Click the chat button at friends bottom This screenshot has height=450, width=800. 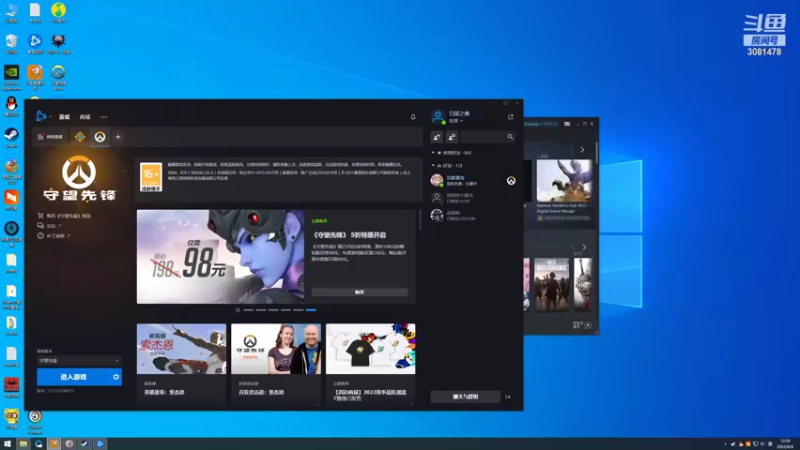click(465, 396)
